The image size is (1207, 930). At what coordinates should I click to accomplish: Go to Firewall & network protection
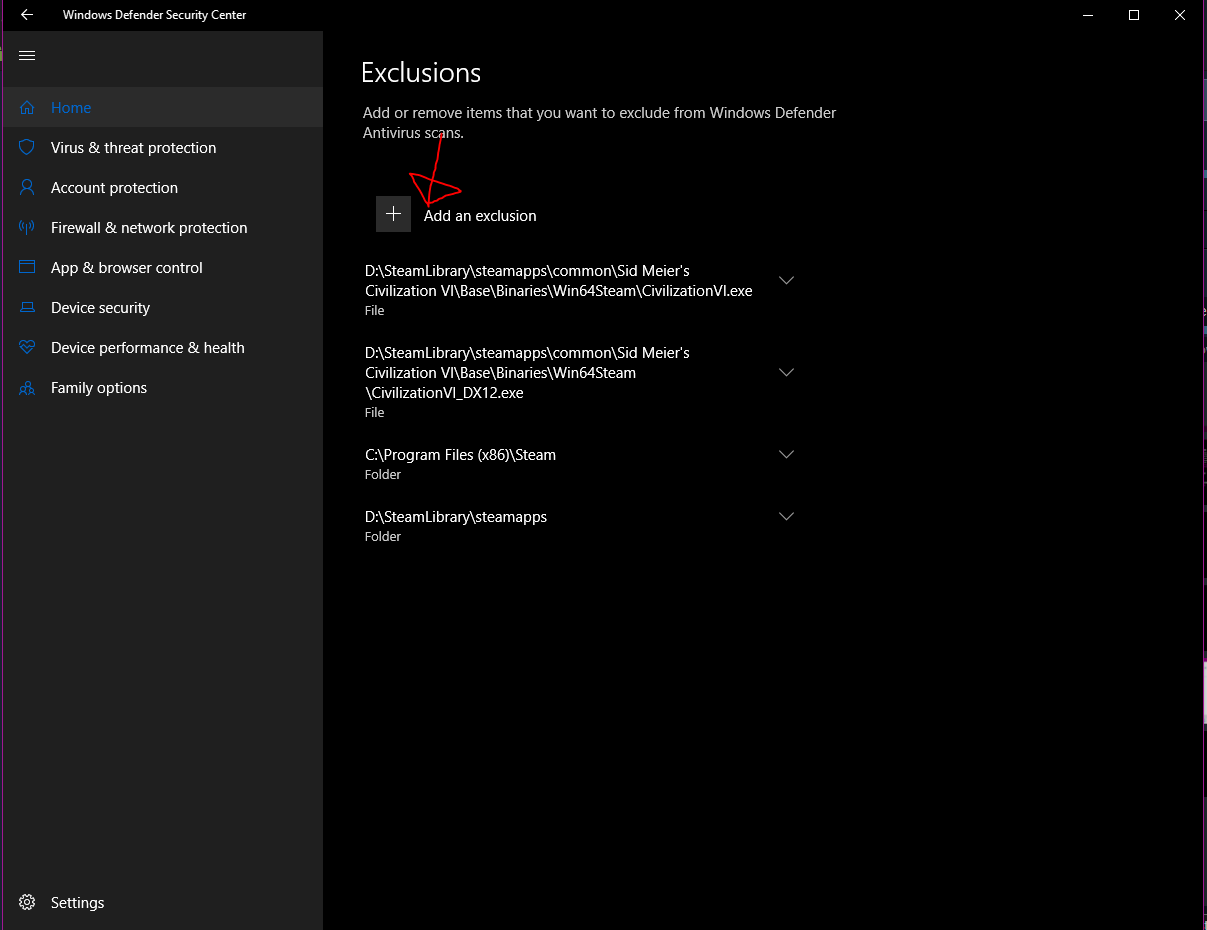point(149,228)
